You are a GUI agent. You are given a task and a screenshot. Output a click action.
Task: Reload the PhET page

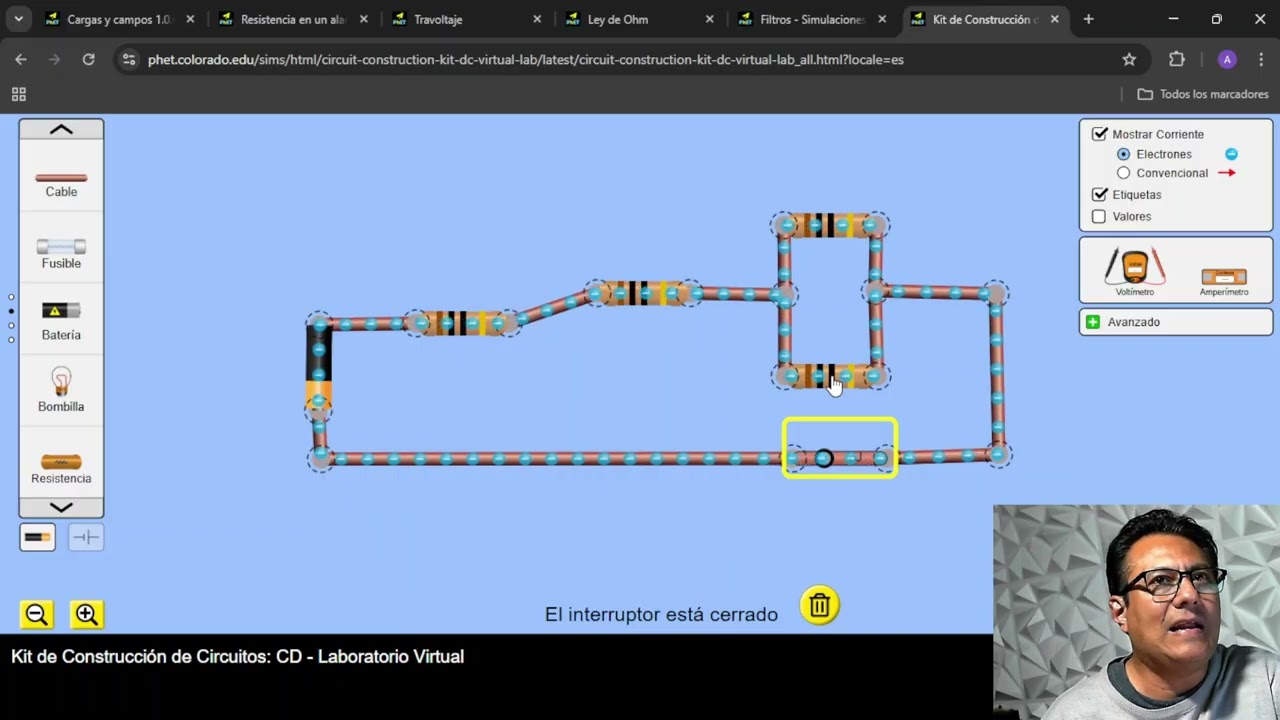pyautogui.click(x=88, y=59)
